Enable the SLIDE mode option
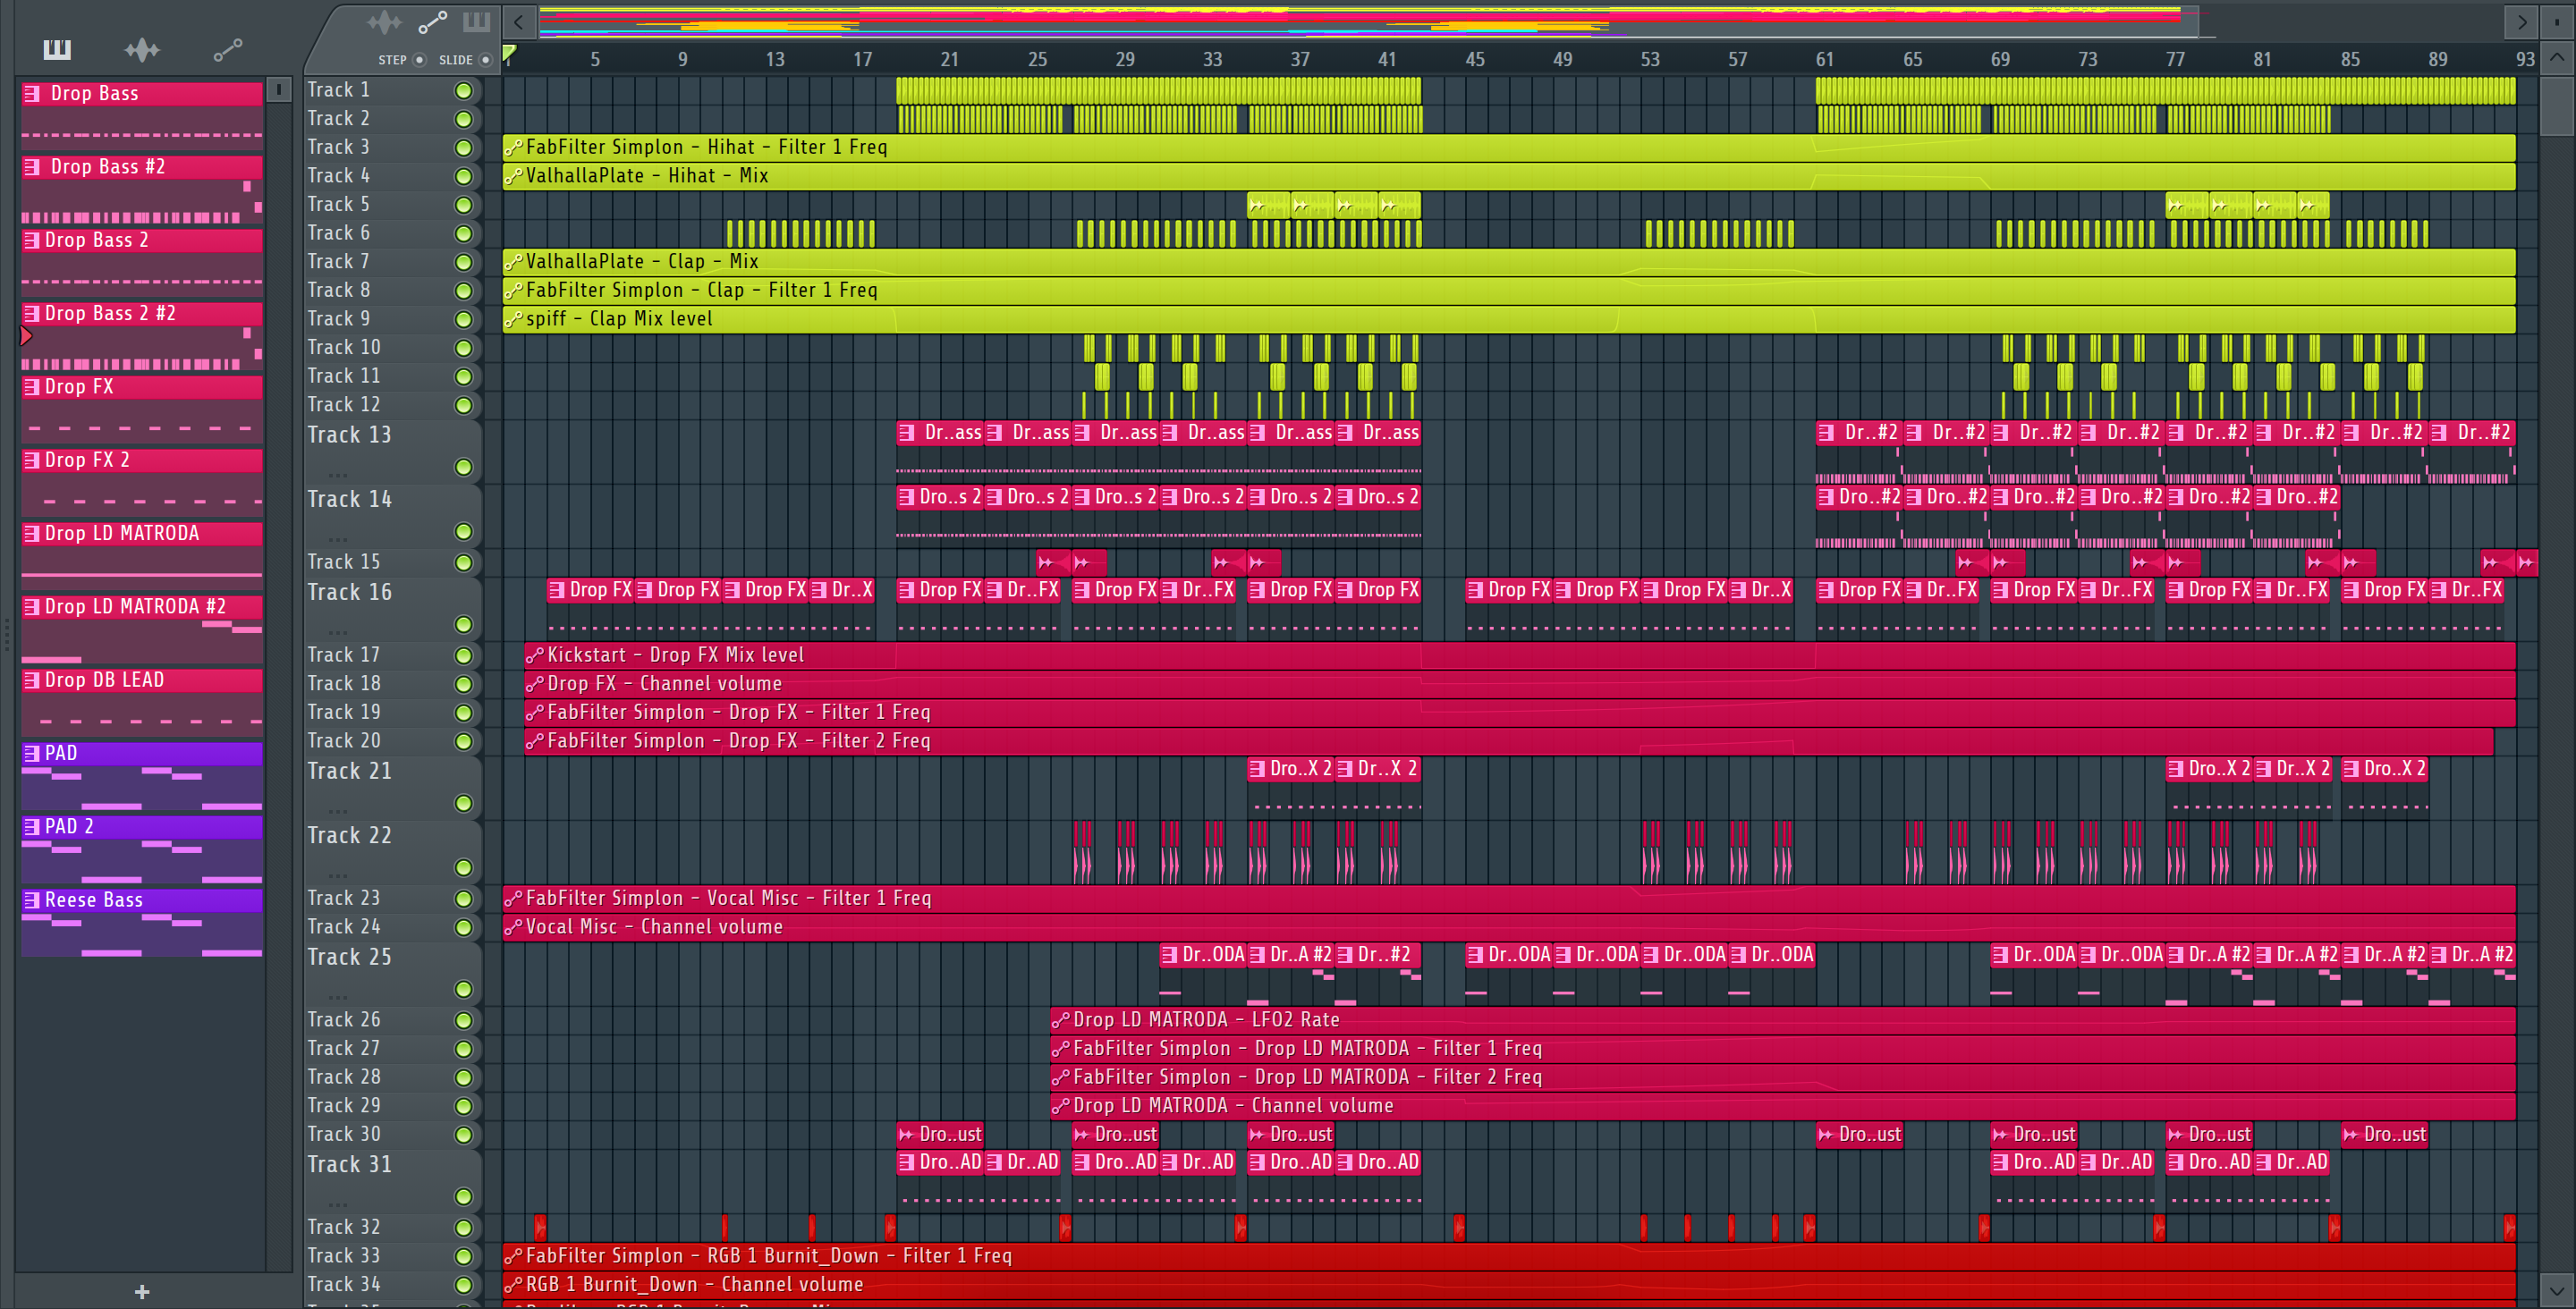 click(486, 60)
